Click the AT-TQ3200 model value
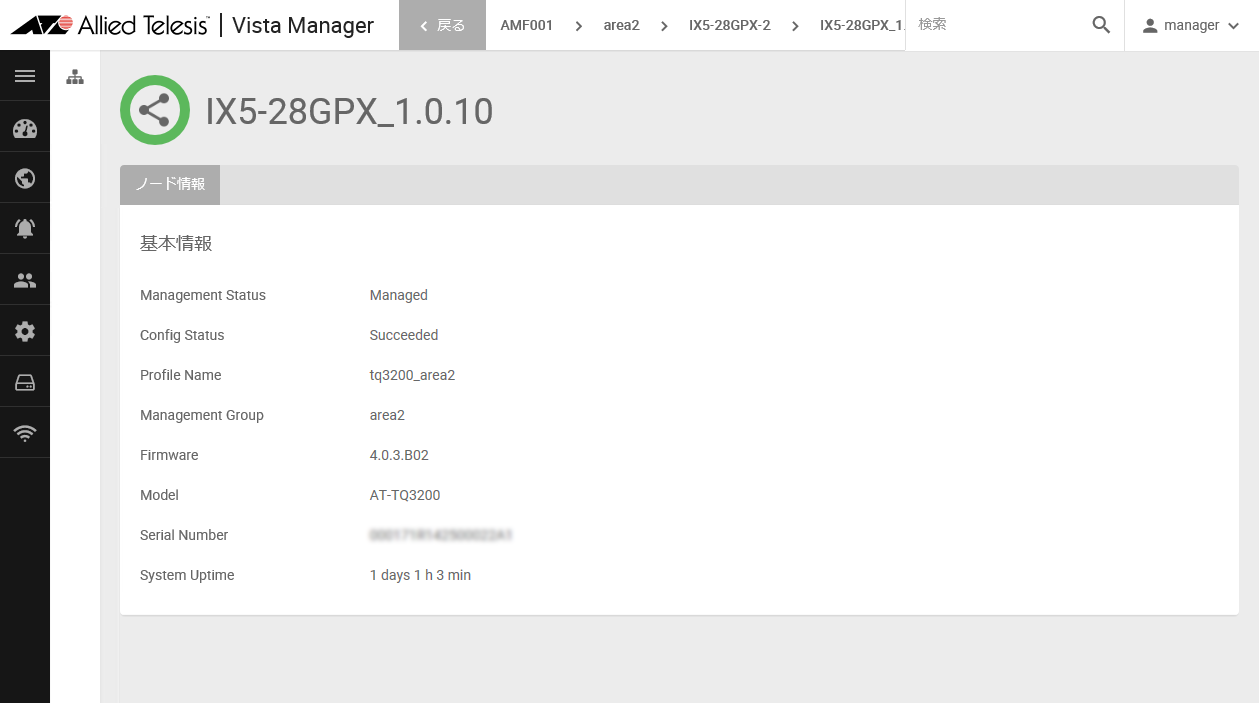The image size is (1259, 703). click(405, 495)
